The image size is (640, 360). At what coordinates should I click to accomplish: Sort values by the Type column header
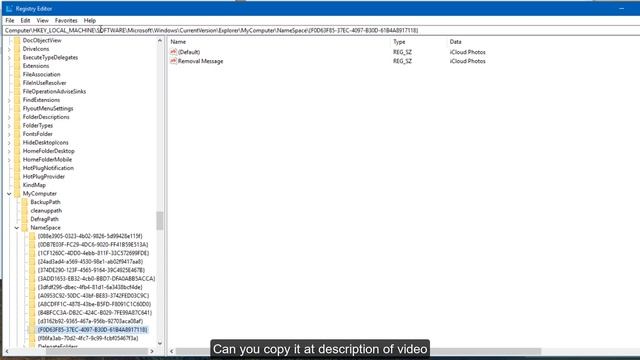pyautogui.click(x=399, y=42)
